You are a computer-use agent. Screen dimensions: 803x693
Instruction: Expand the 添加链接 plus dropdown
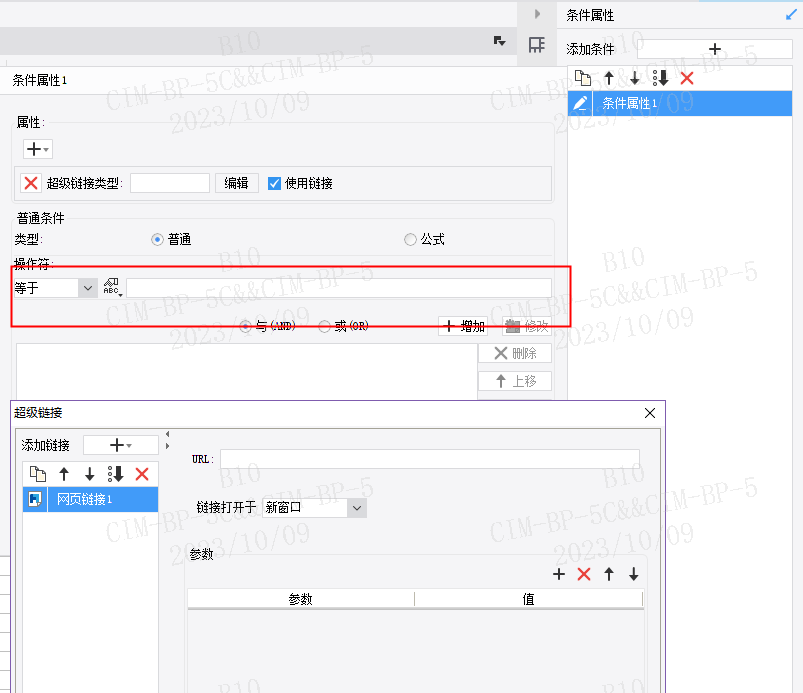[121, 445]
